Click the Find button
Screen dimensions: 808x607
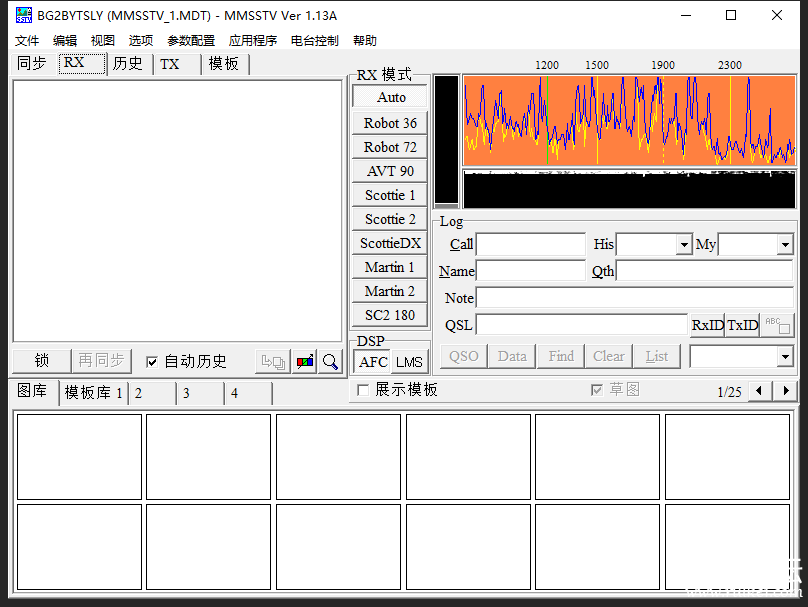(x=561, y=356)
